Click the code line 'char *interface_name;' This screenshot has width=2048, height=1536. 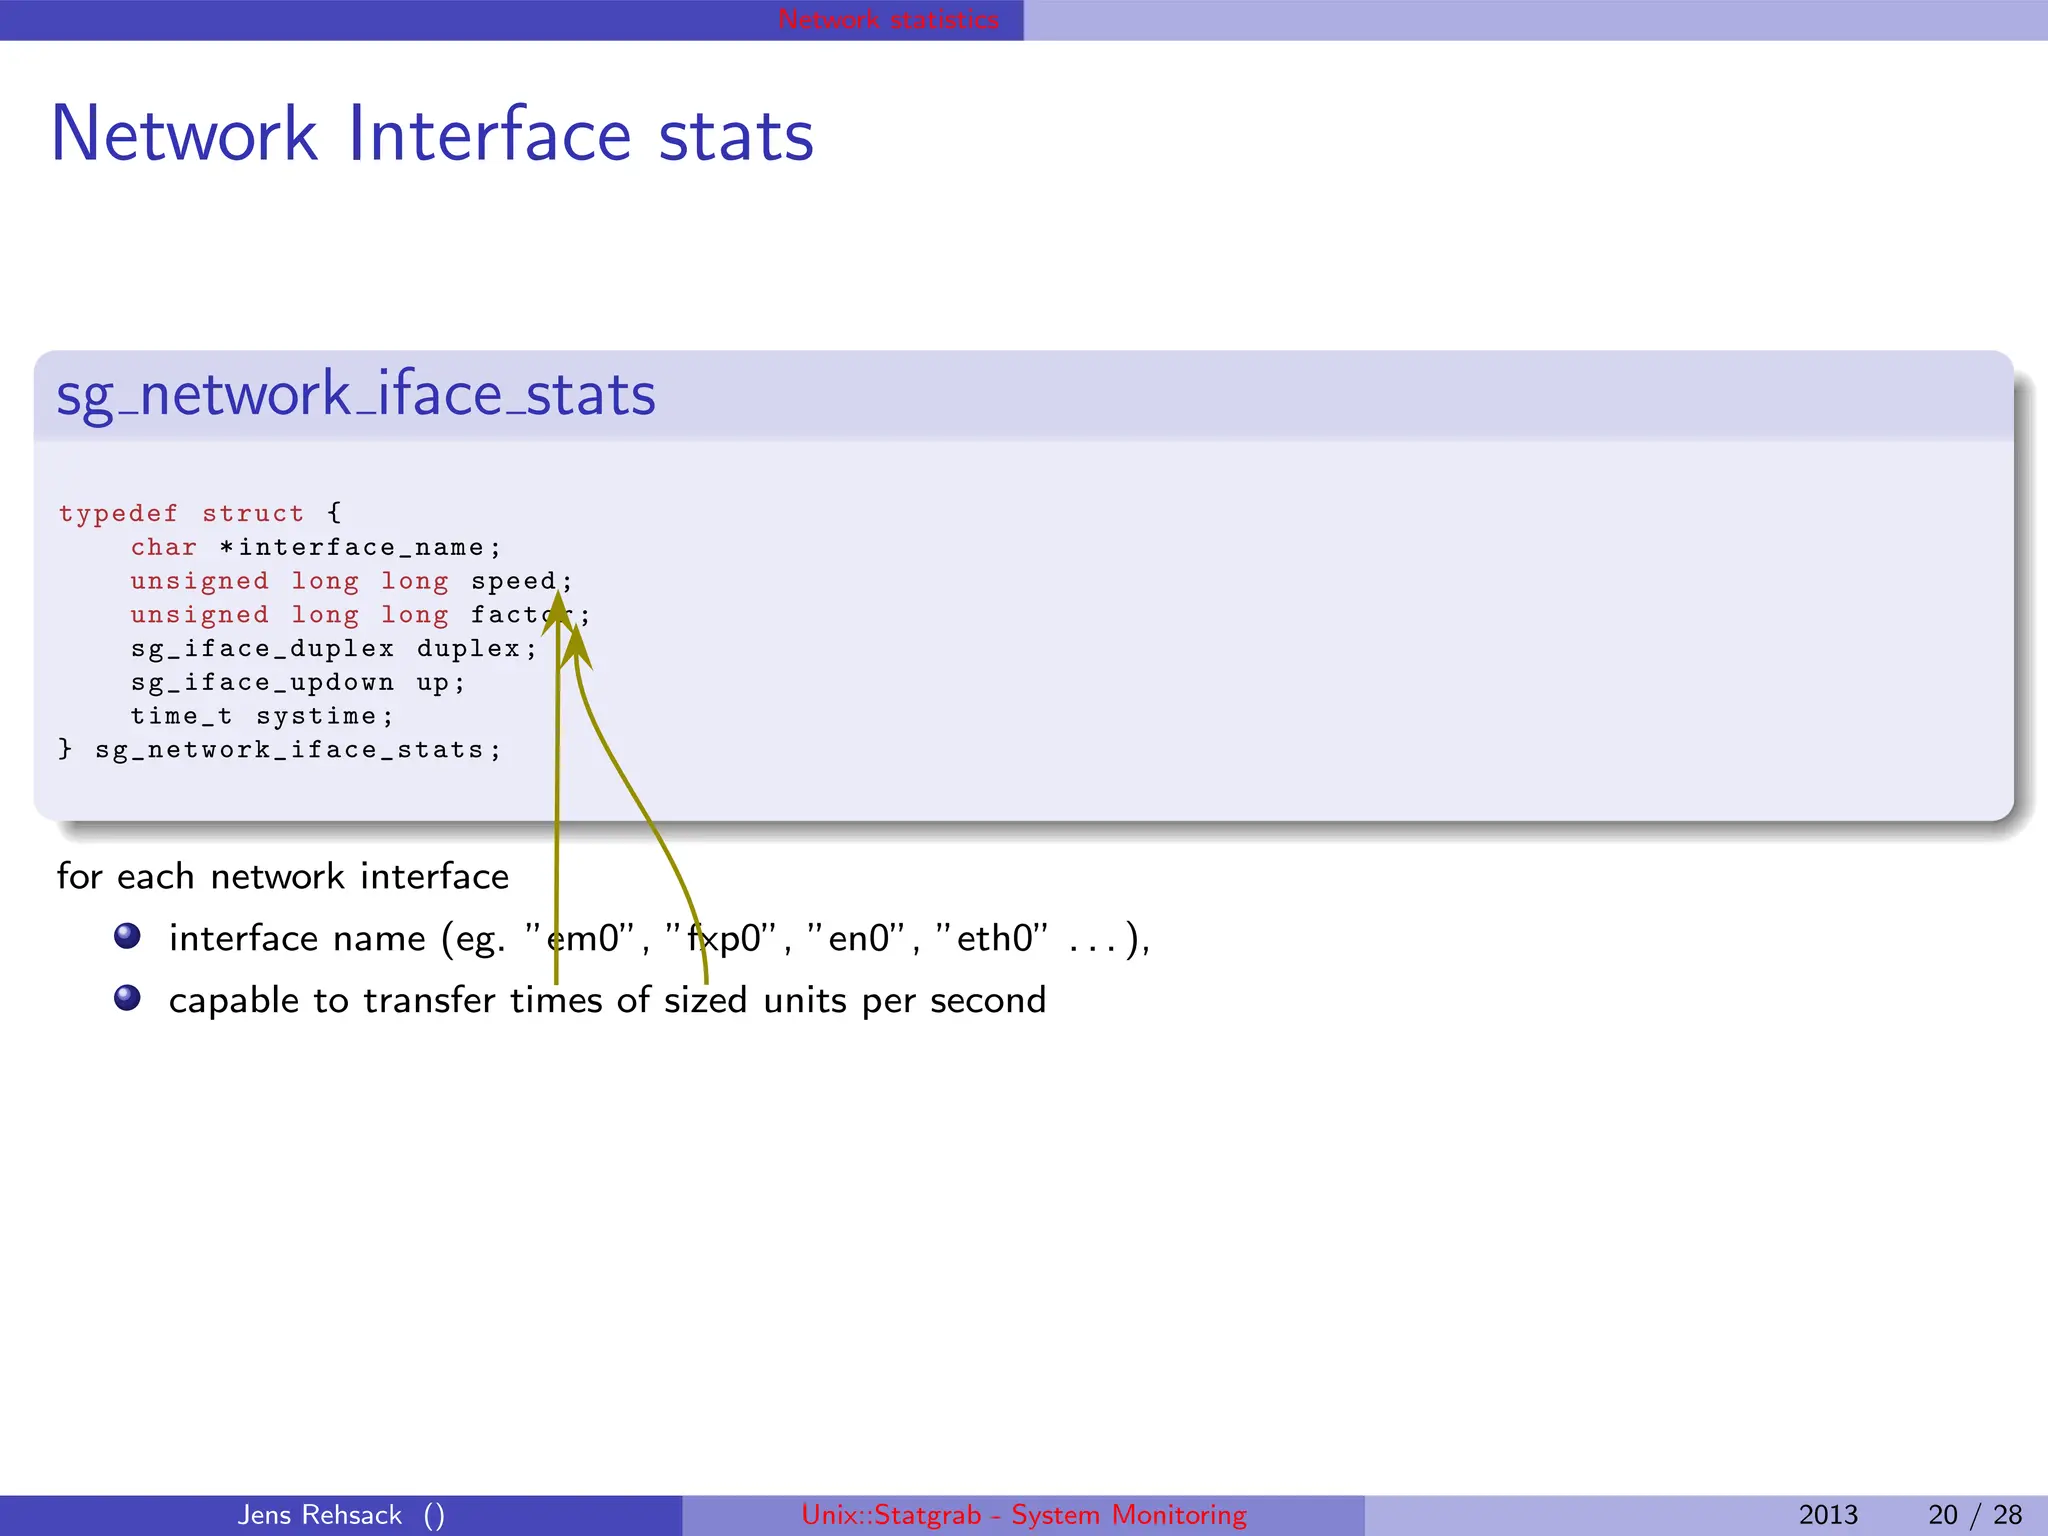[315, 547]
